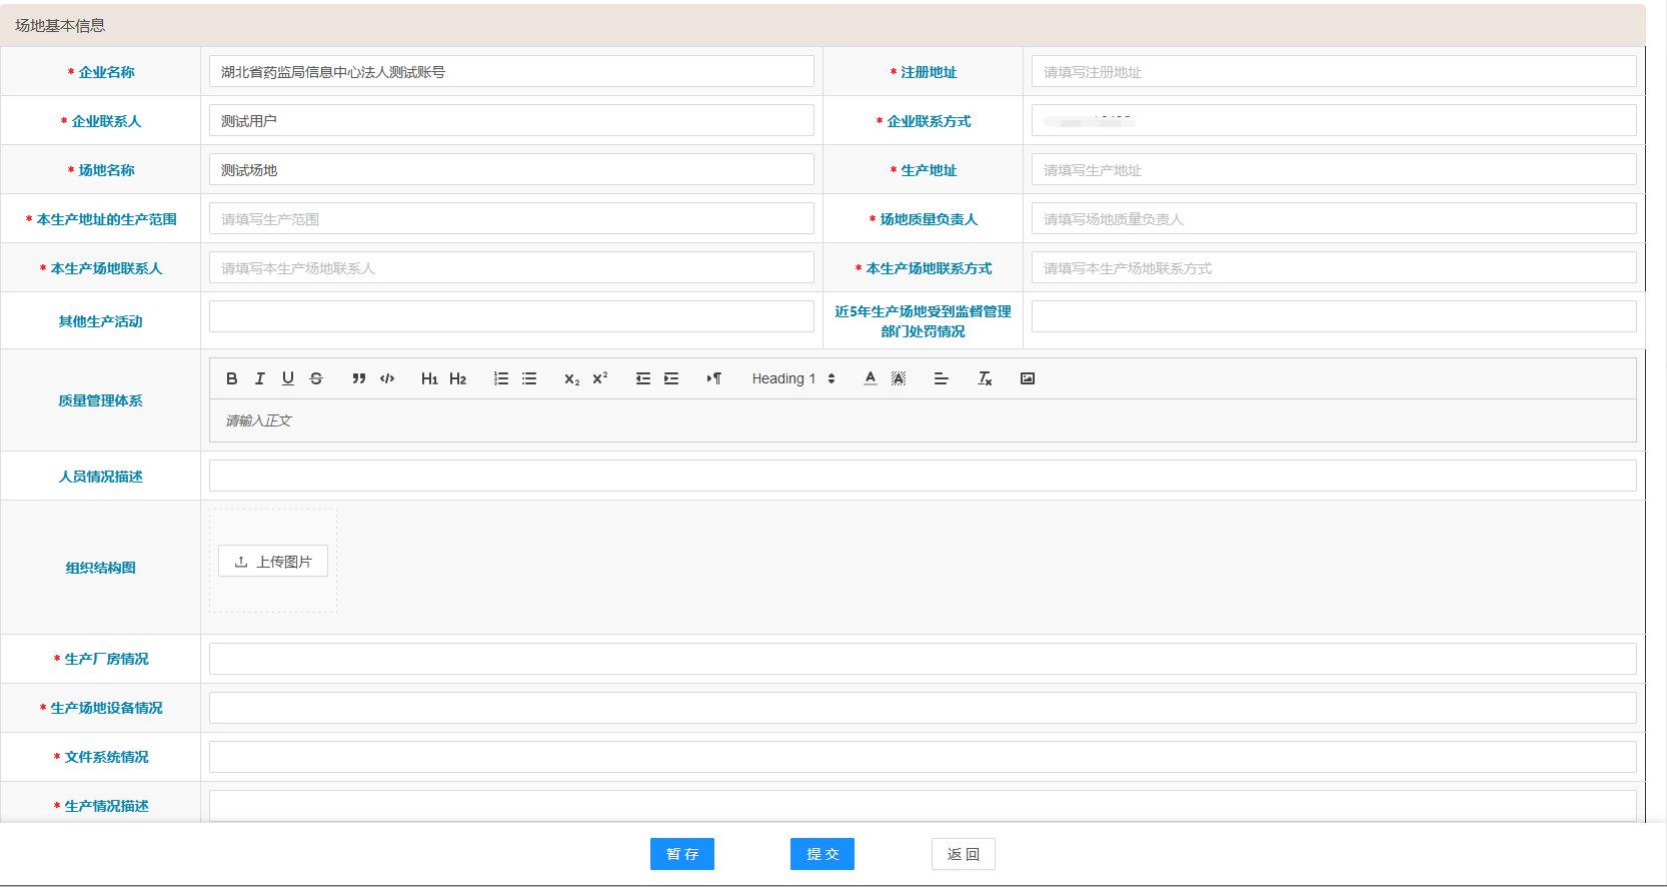Toggle right-to-left text direction
This screenshot has height=887, width=1667.
(713, 378)
